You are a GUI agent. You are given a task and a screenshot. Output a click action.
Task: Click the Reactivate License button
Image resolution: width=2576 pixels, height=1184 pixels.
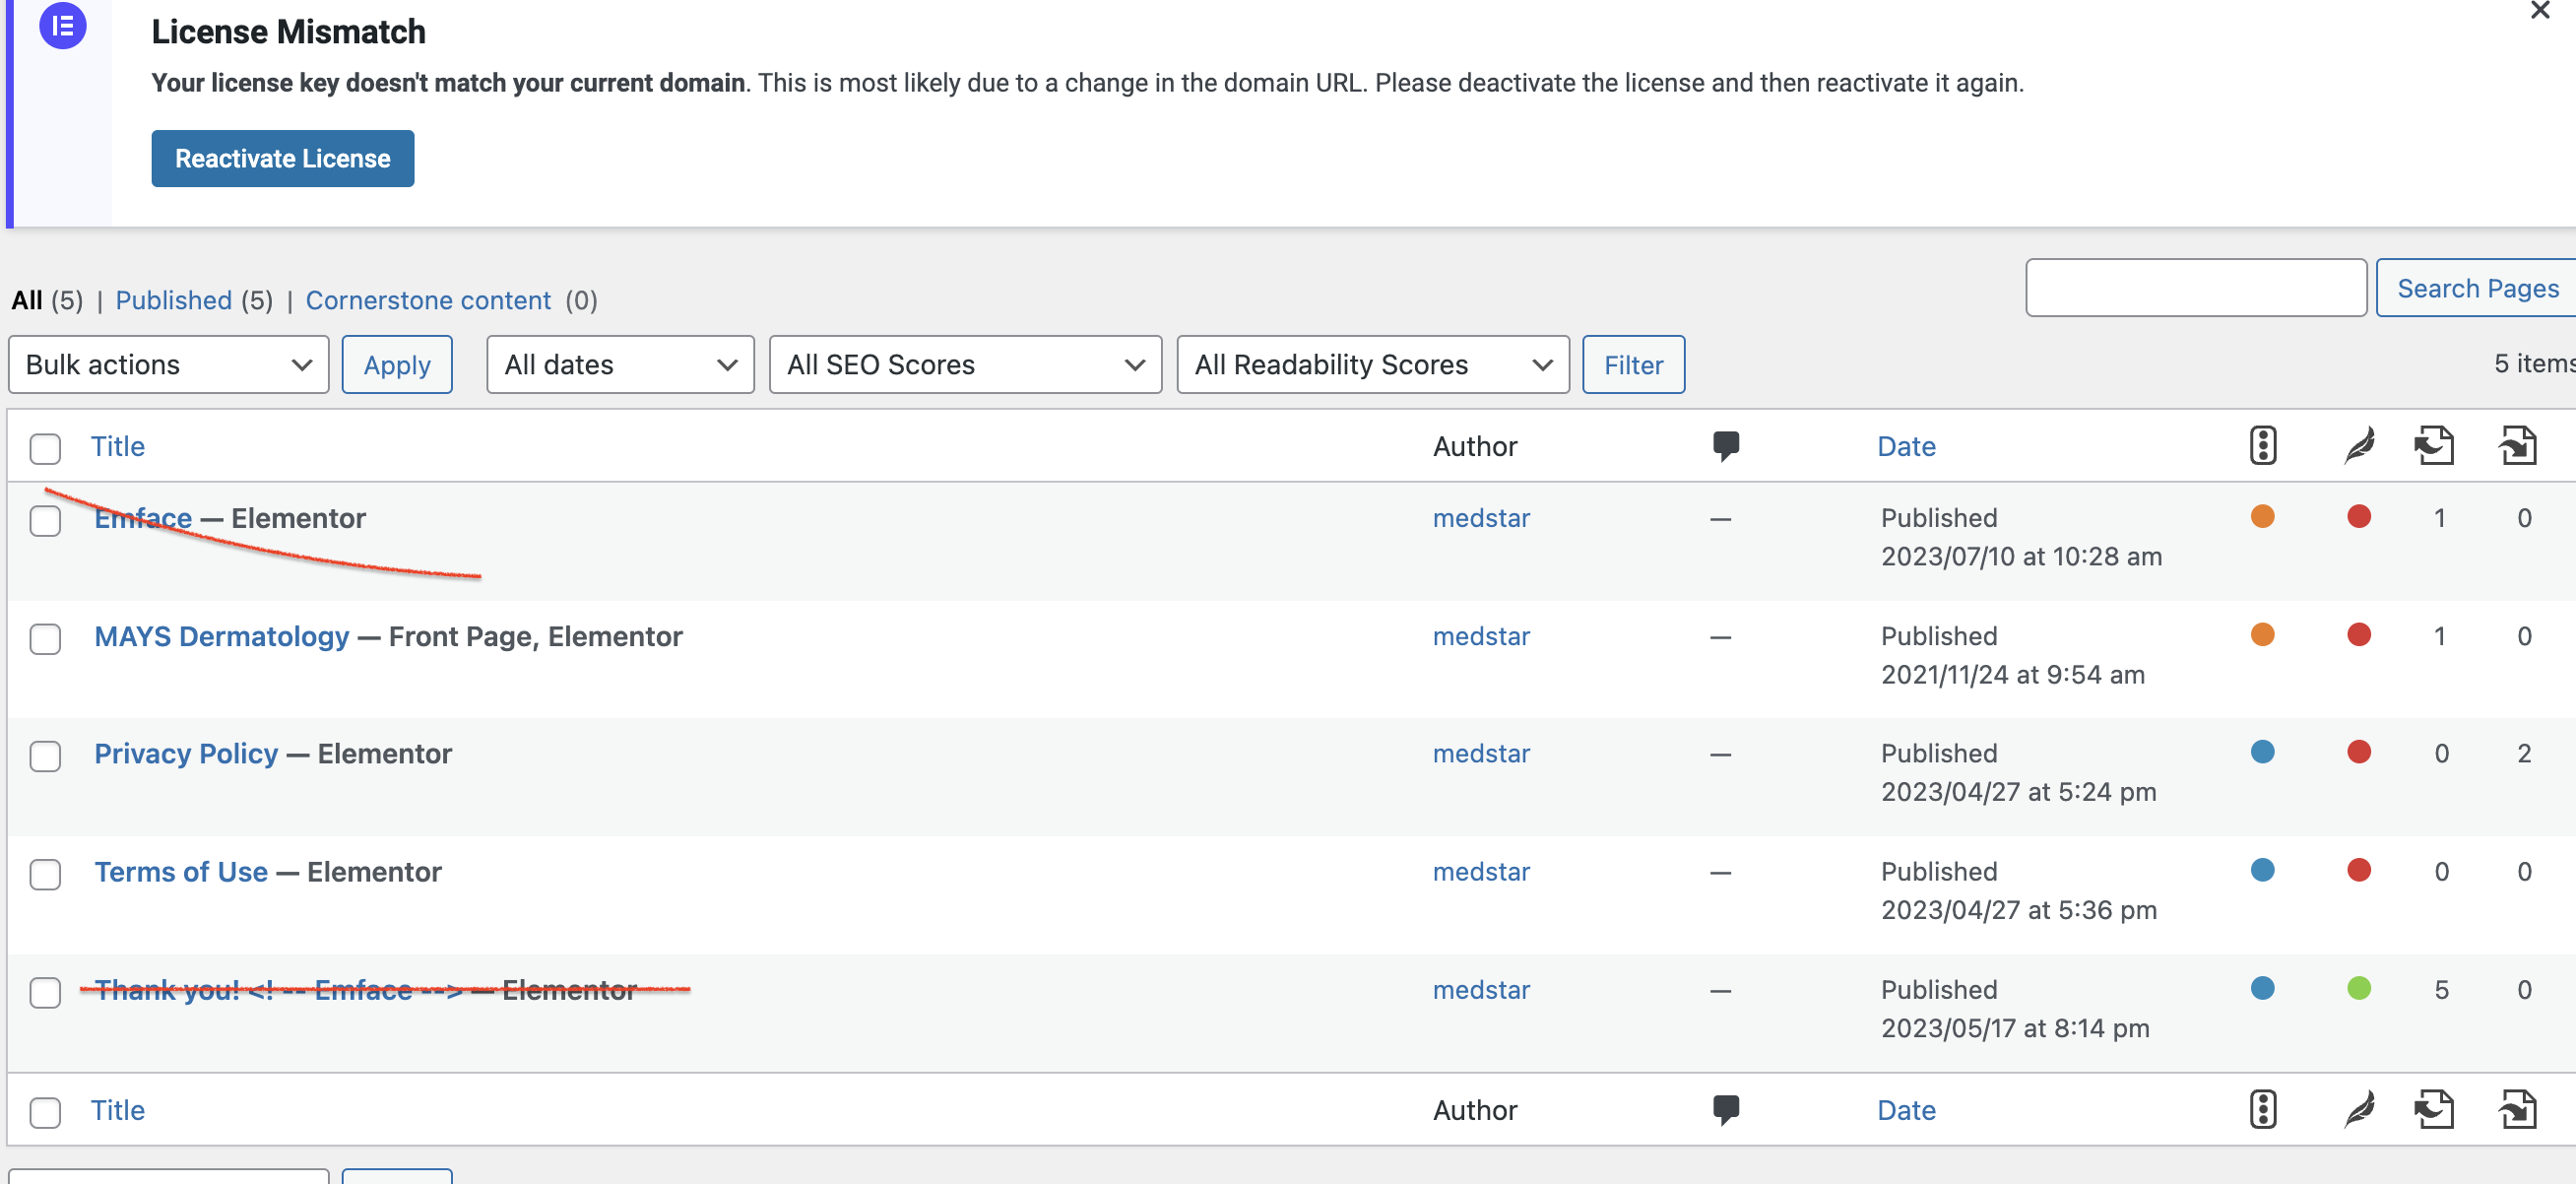coord(283,158)
